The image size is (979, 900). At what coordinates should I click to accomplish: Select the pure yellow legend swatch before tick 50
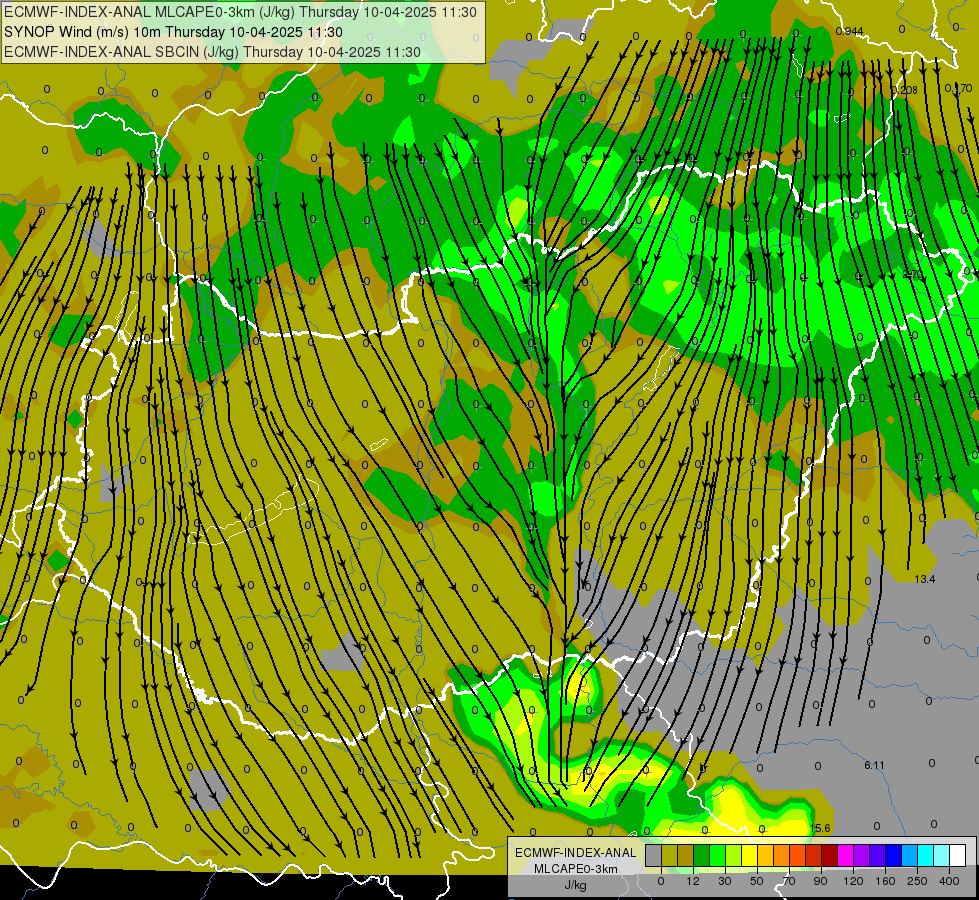750,855
